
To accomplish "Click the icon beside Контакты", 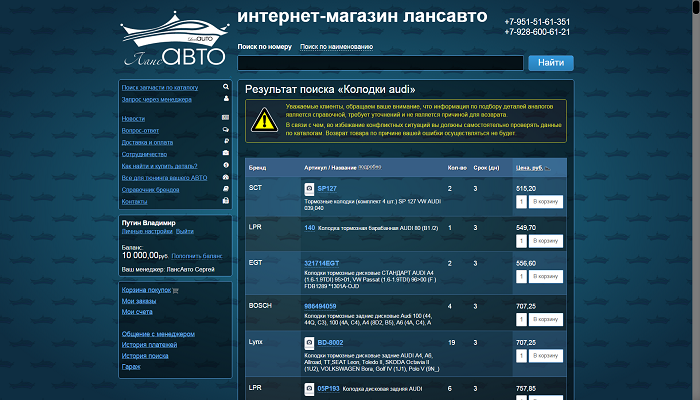I will pos(226,200).
